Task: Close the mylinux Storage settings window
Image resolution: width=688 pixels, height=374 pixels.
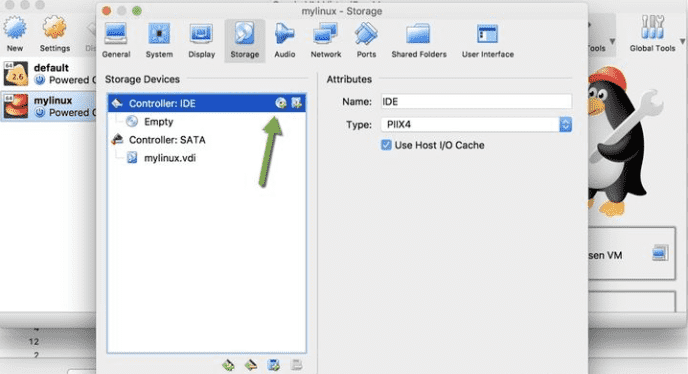Action: pos(106,11)
